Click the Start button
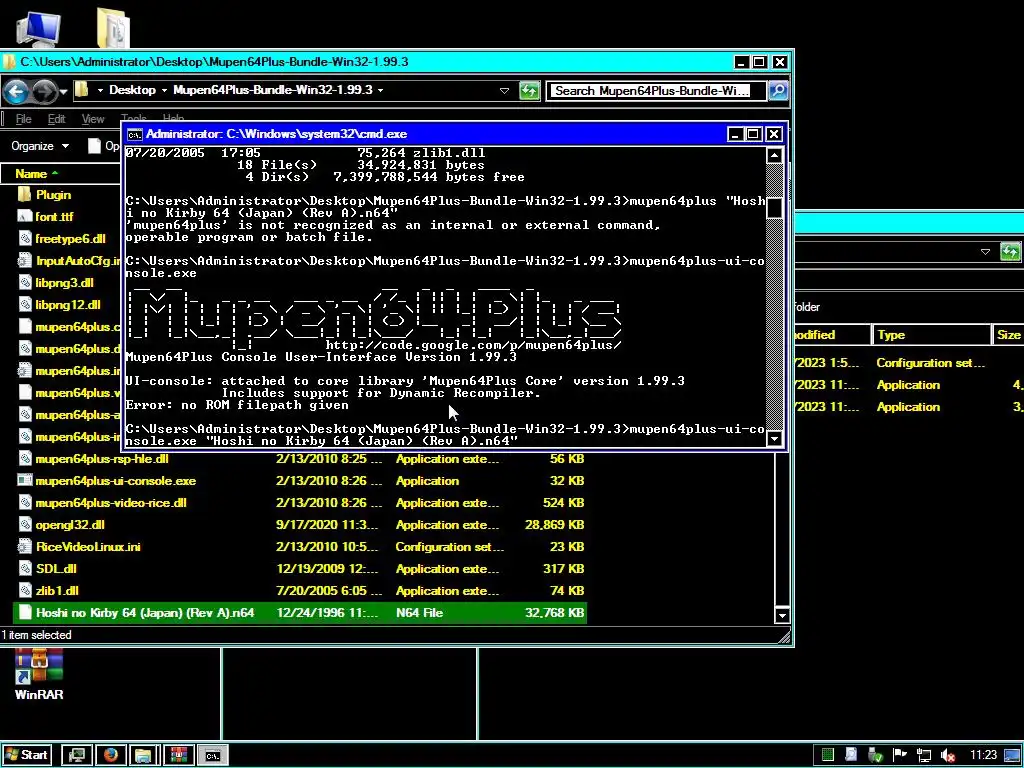This screenshot has height=768, width=1024. [26, 756]
